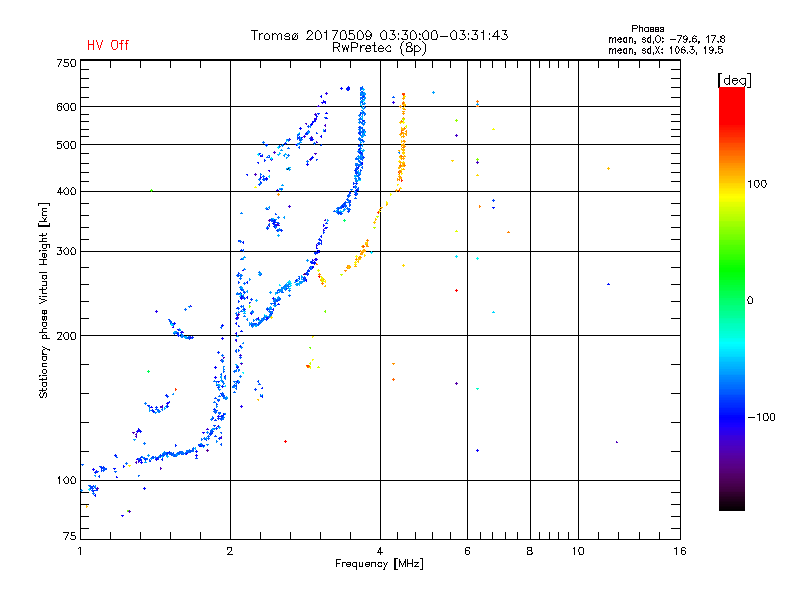This screenshot has width=800, height=600.
Task: Click the y-axis tick label '500'
Action: point(66,145)
